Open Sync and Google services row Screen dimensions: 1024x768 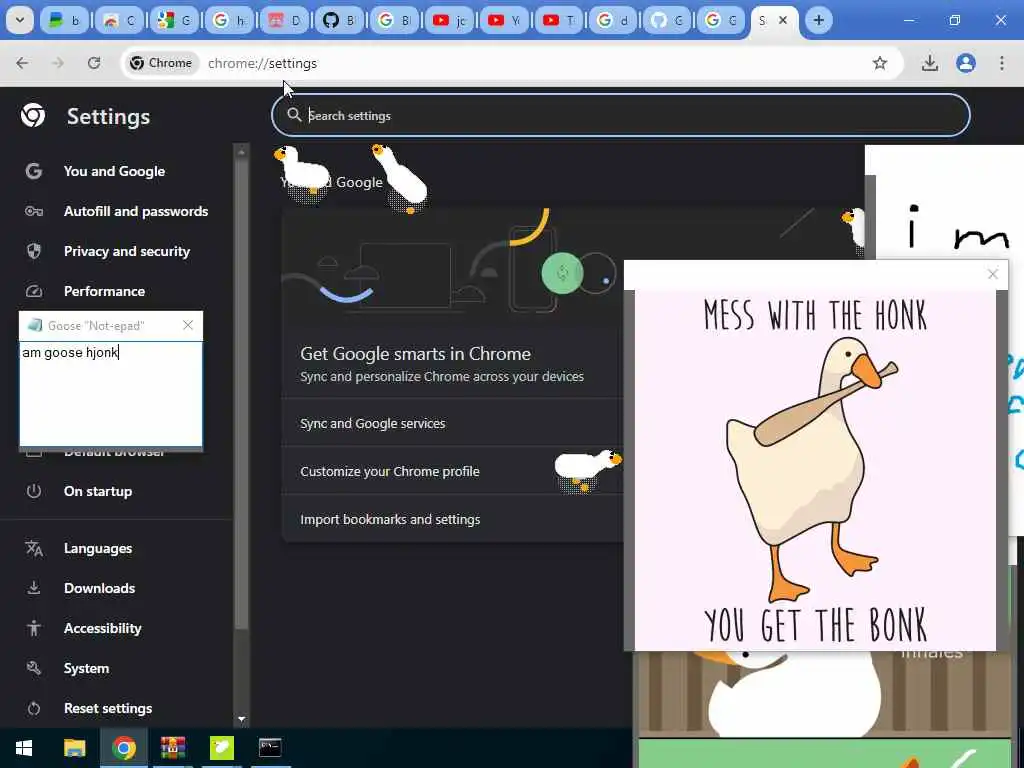pyautogui.click(x=452, y=423)
